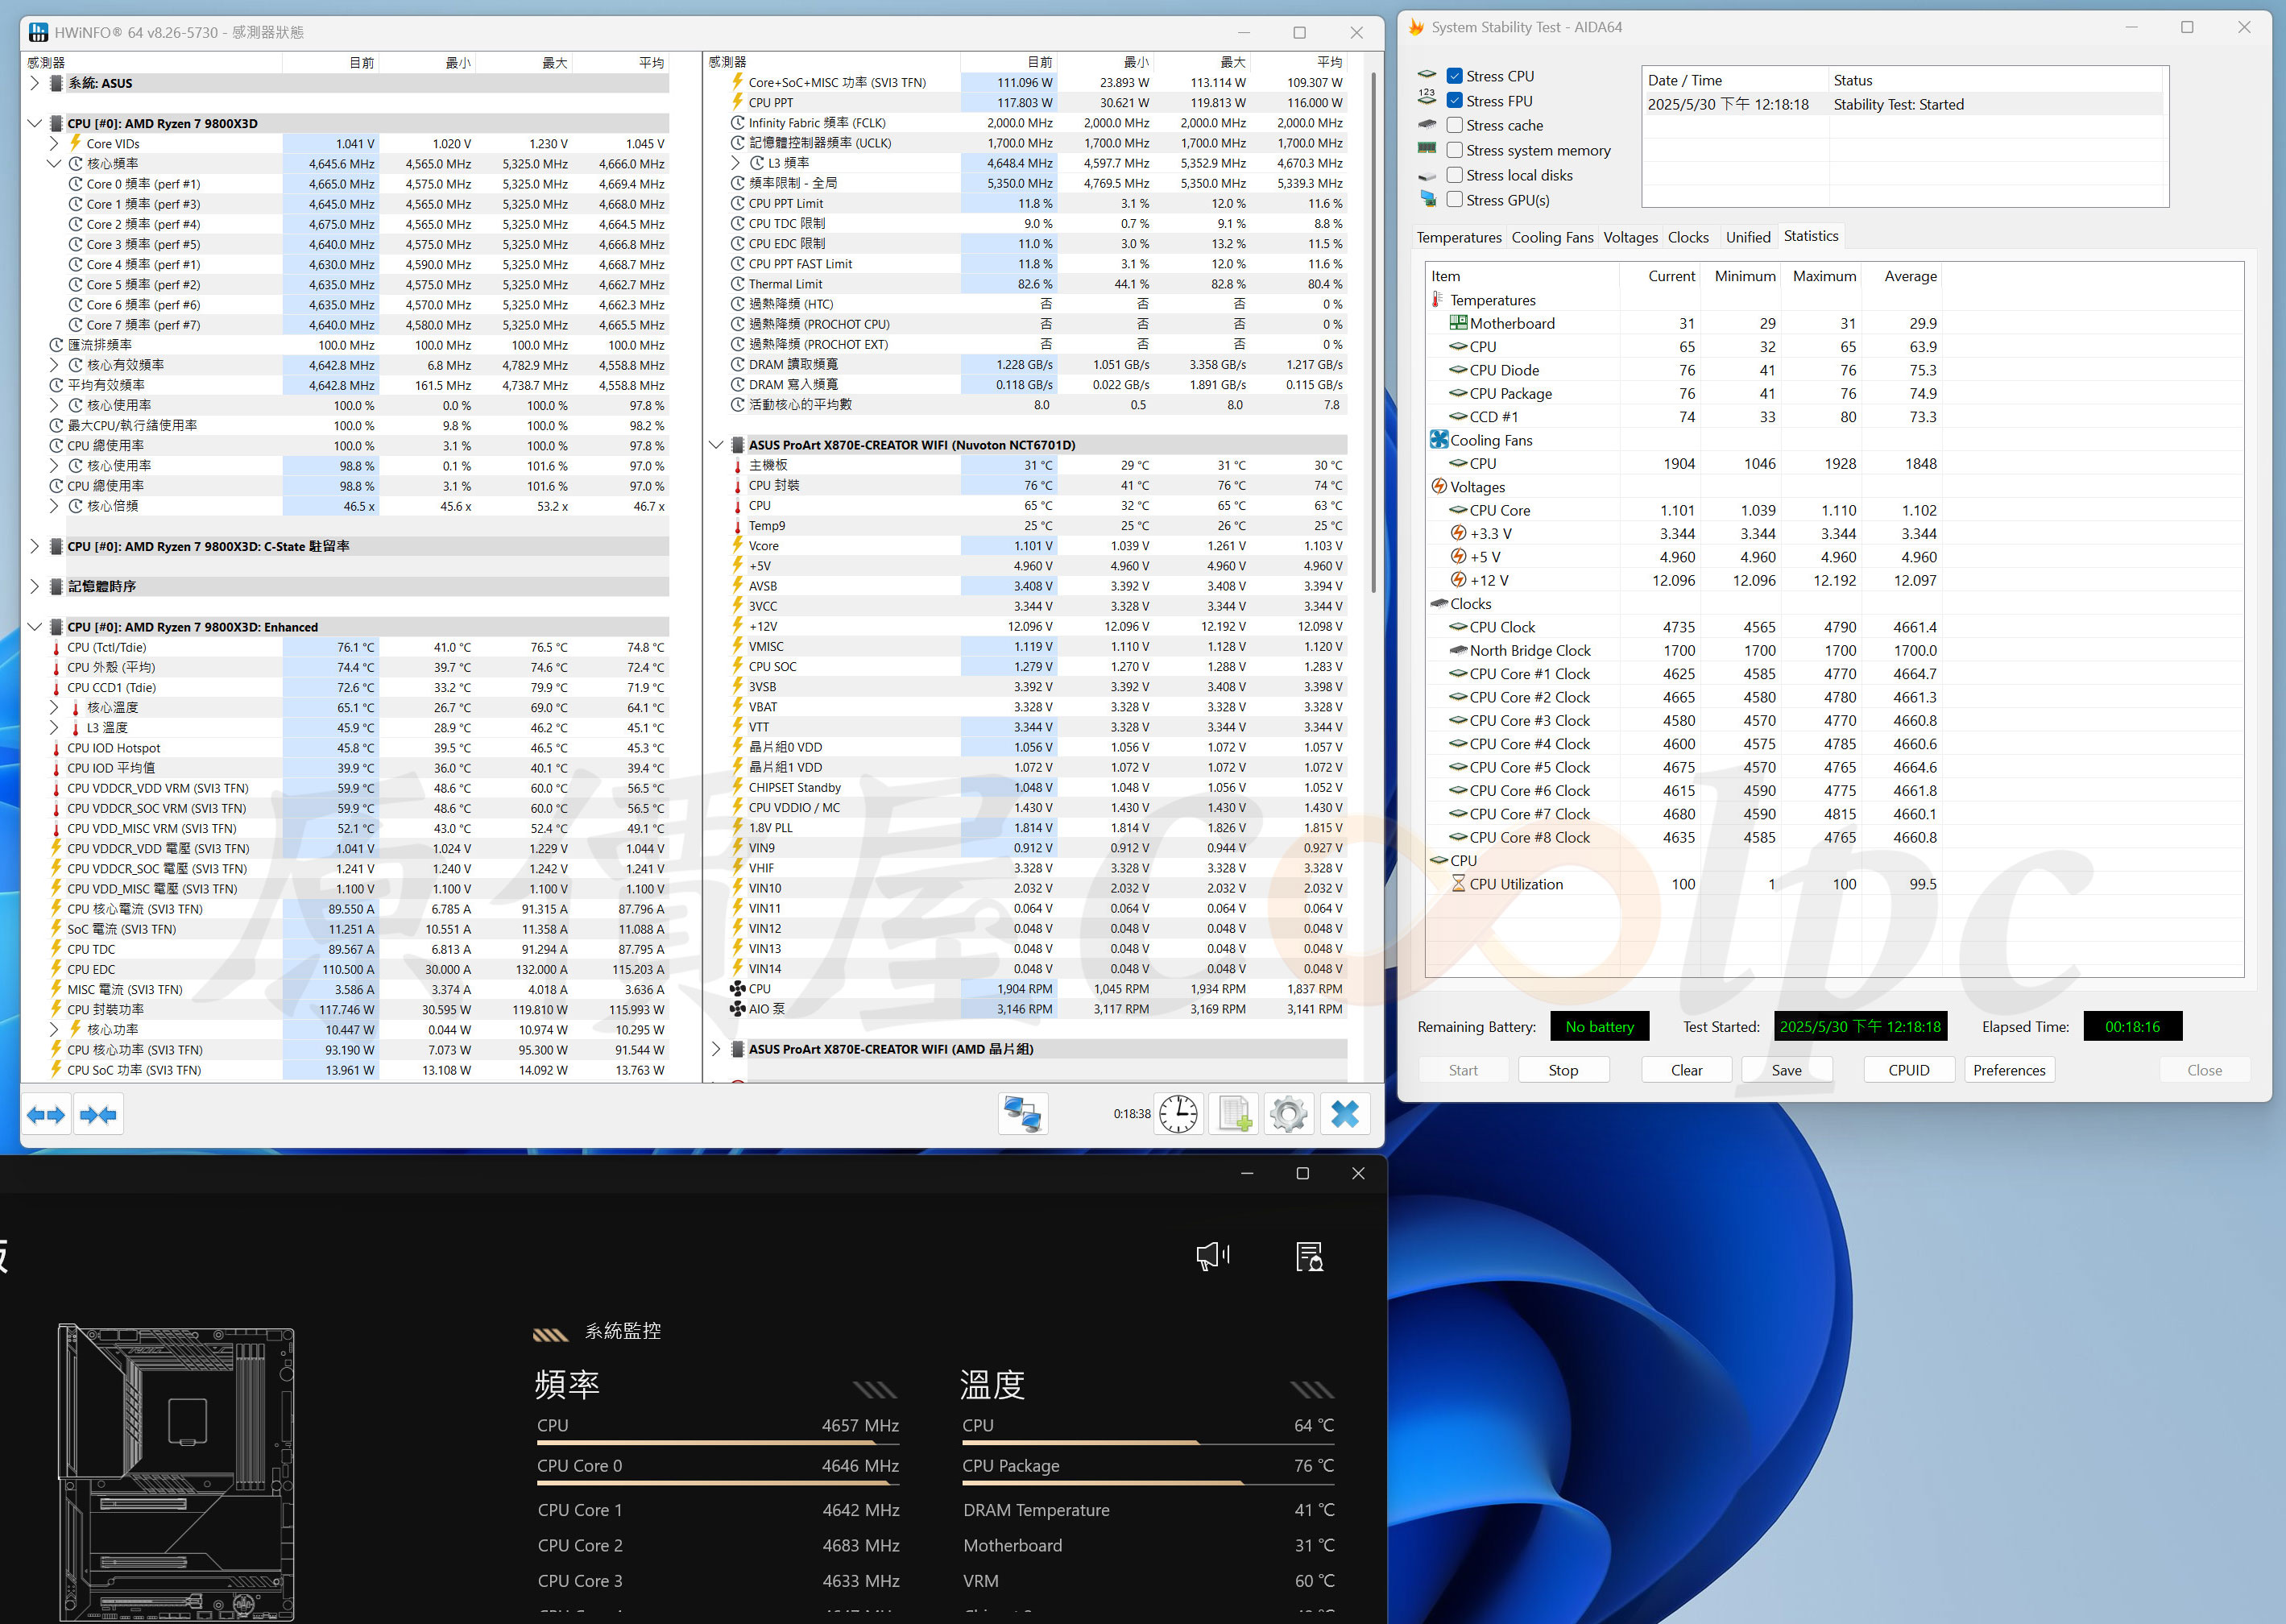Open the CPUID button in AIDA64

coord(1909,1070)
